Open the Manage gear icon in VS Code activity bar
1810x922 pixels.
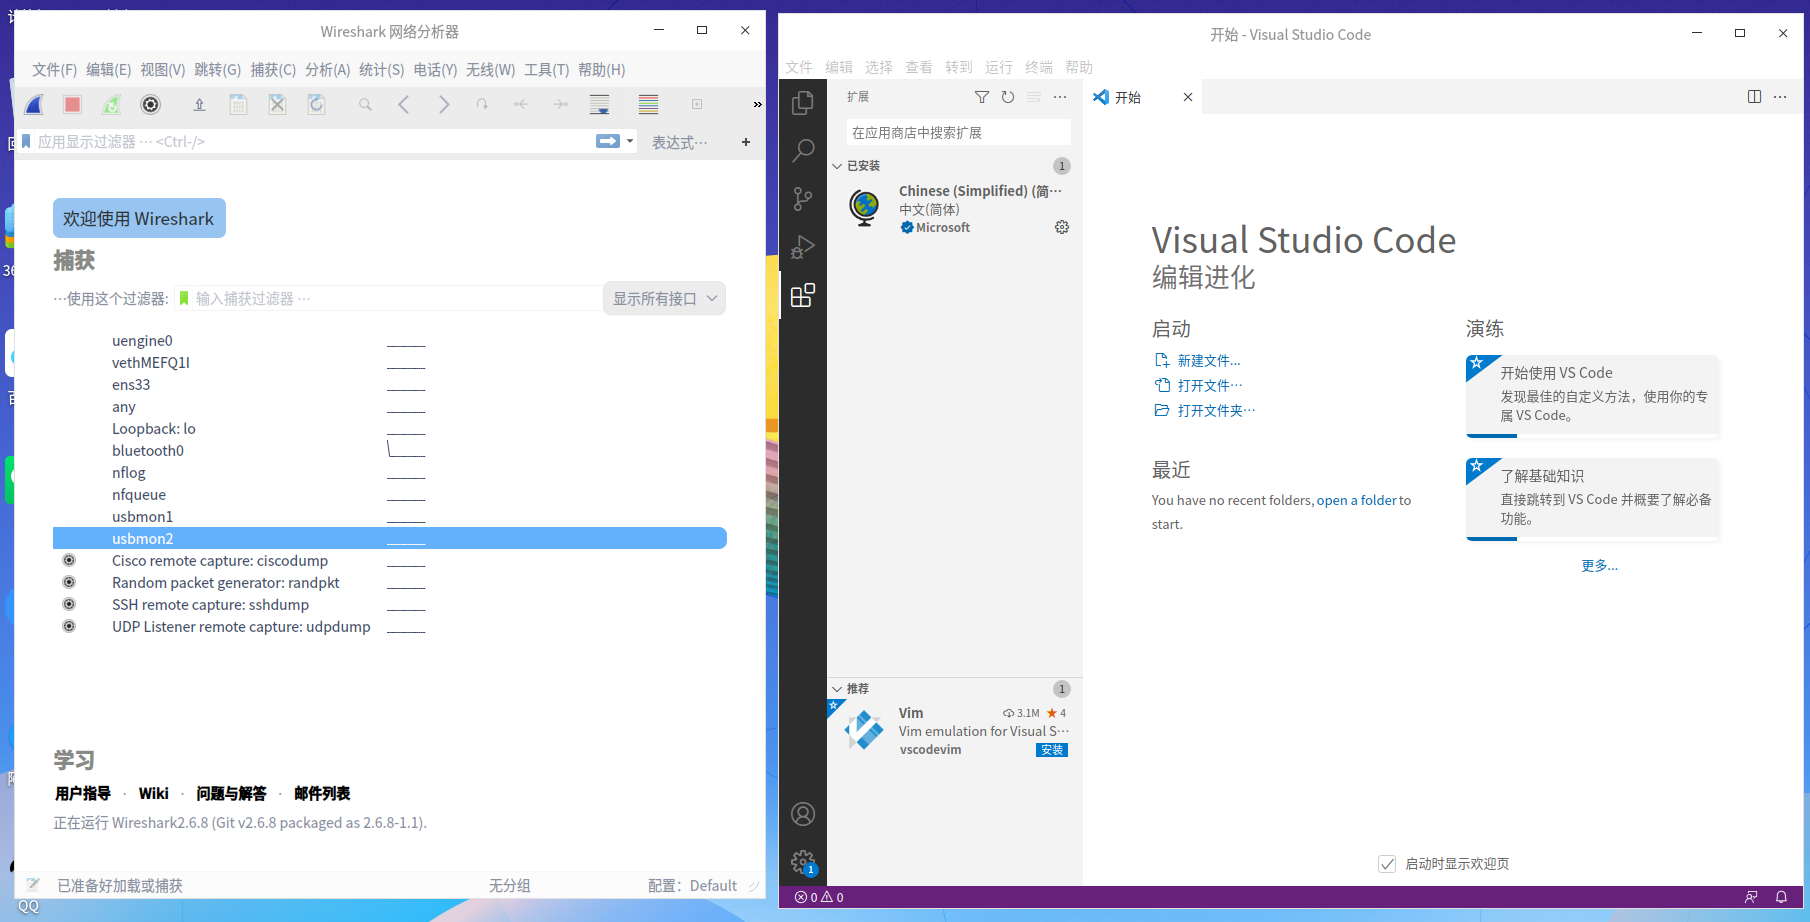tap(803, 862)
